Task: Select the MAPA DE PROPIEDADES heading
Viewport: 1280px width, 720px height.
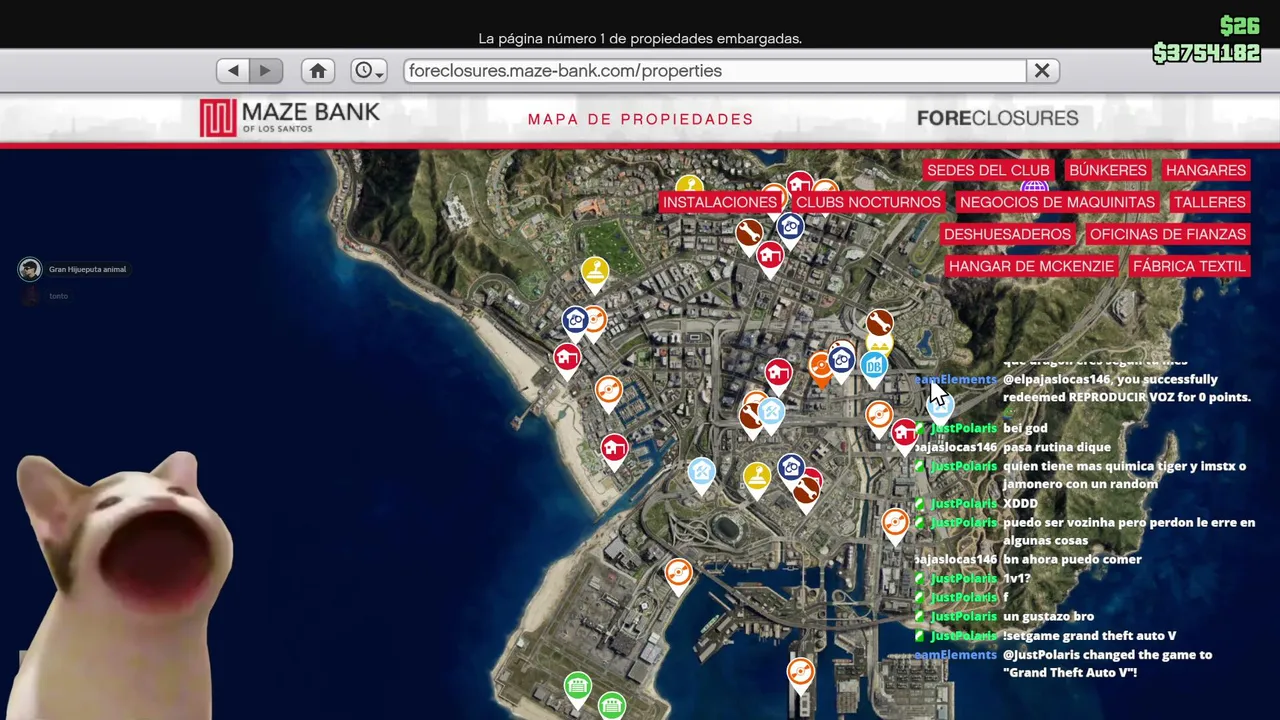Action: (640, 119)
